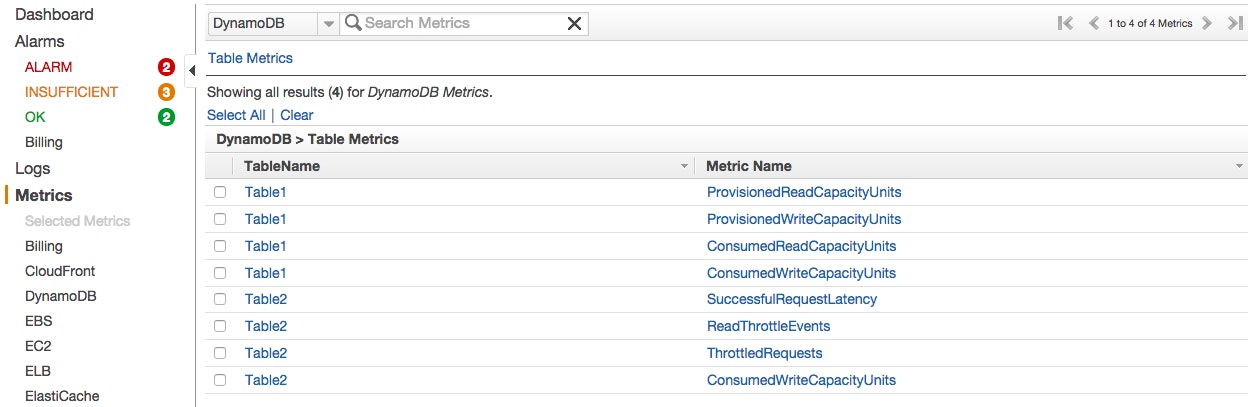Clear the Search Metrics field with X
The width and height of the screenshot is (1248, 407).
point(574,23)
